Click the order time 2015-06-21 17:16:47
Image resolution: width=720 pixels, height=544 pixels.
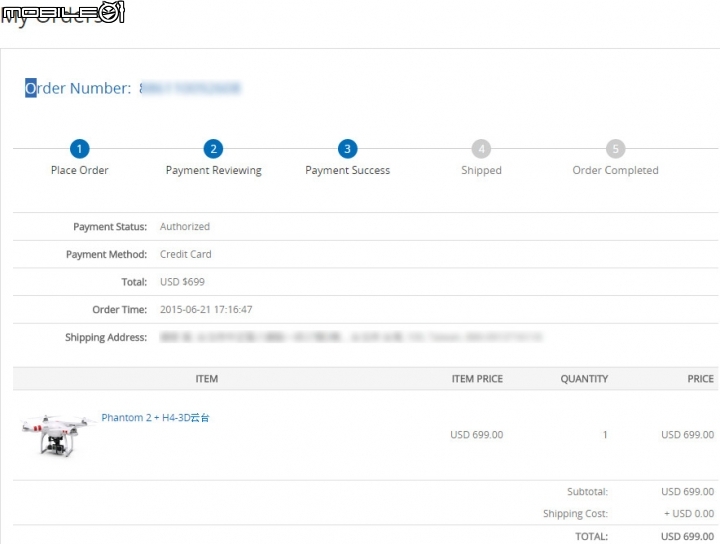[x=206, y=309]
